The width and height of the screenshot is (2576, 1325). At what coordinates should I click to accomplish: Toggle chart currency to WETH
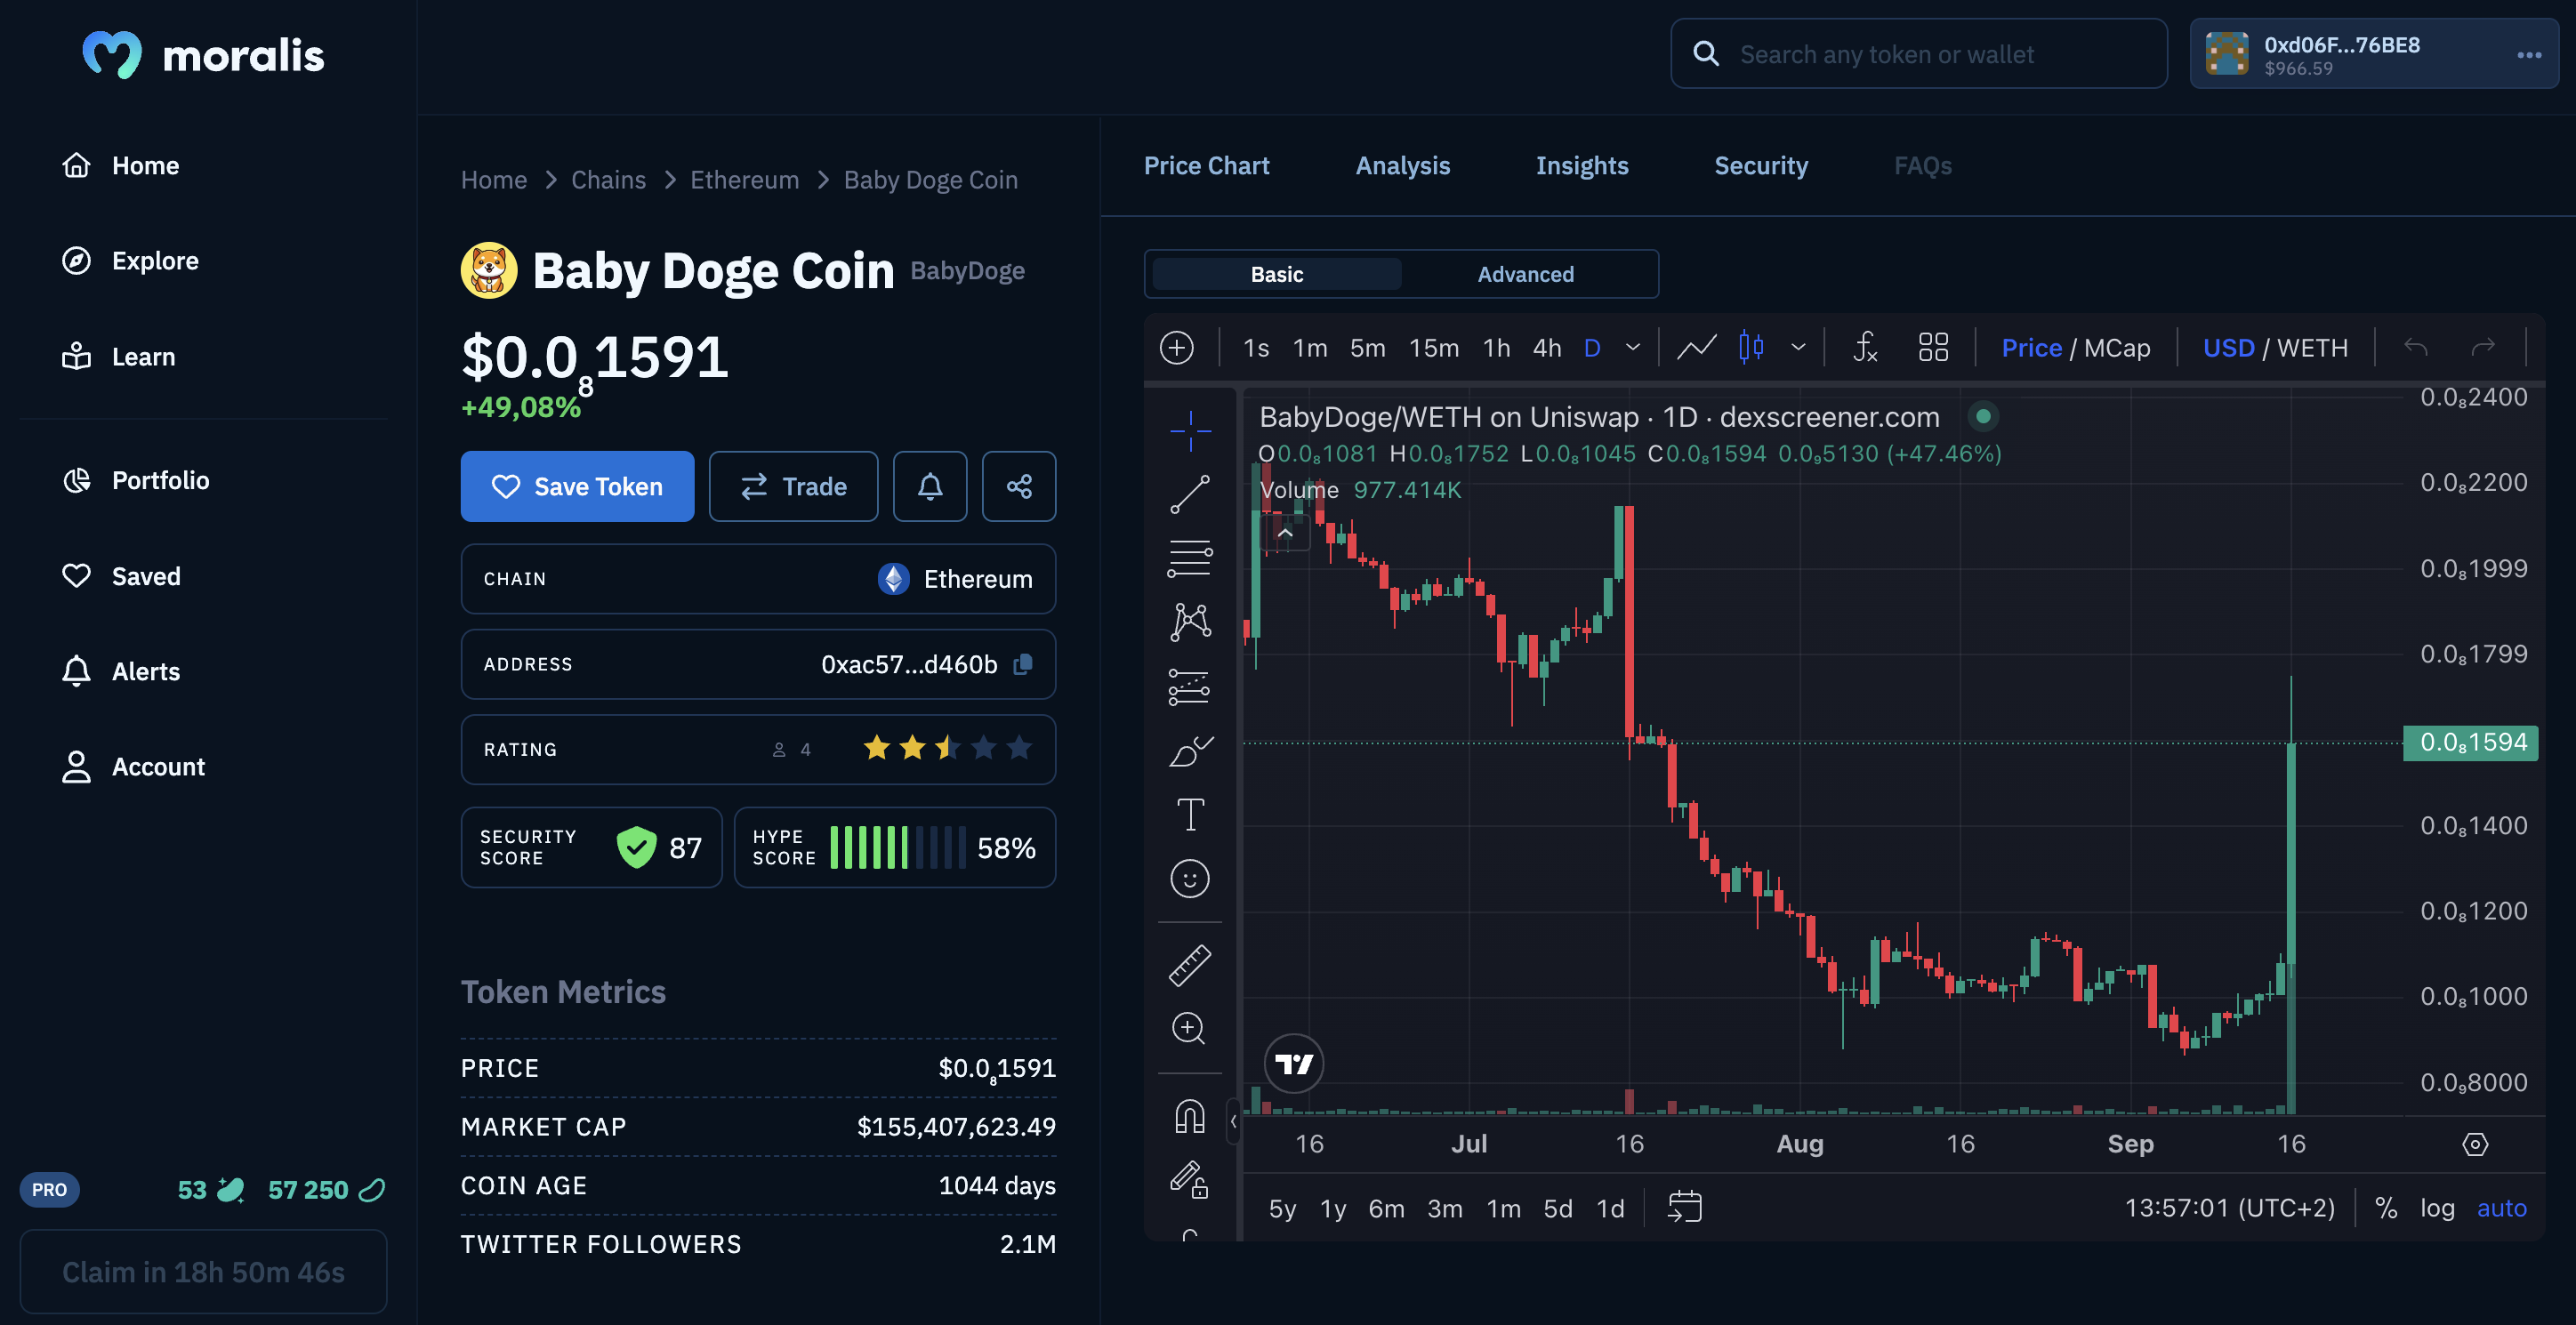[x=2311, y=348]
